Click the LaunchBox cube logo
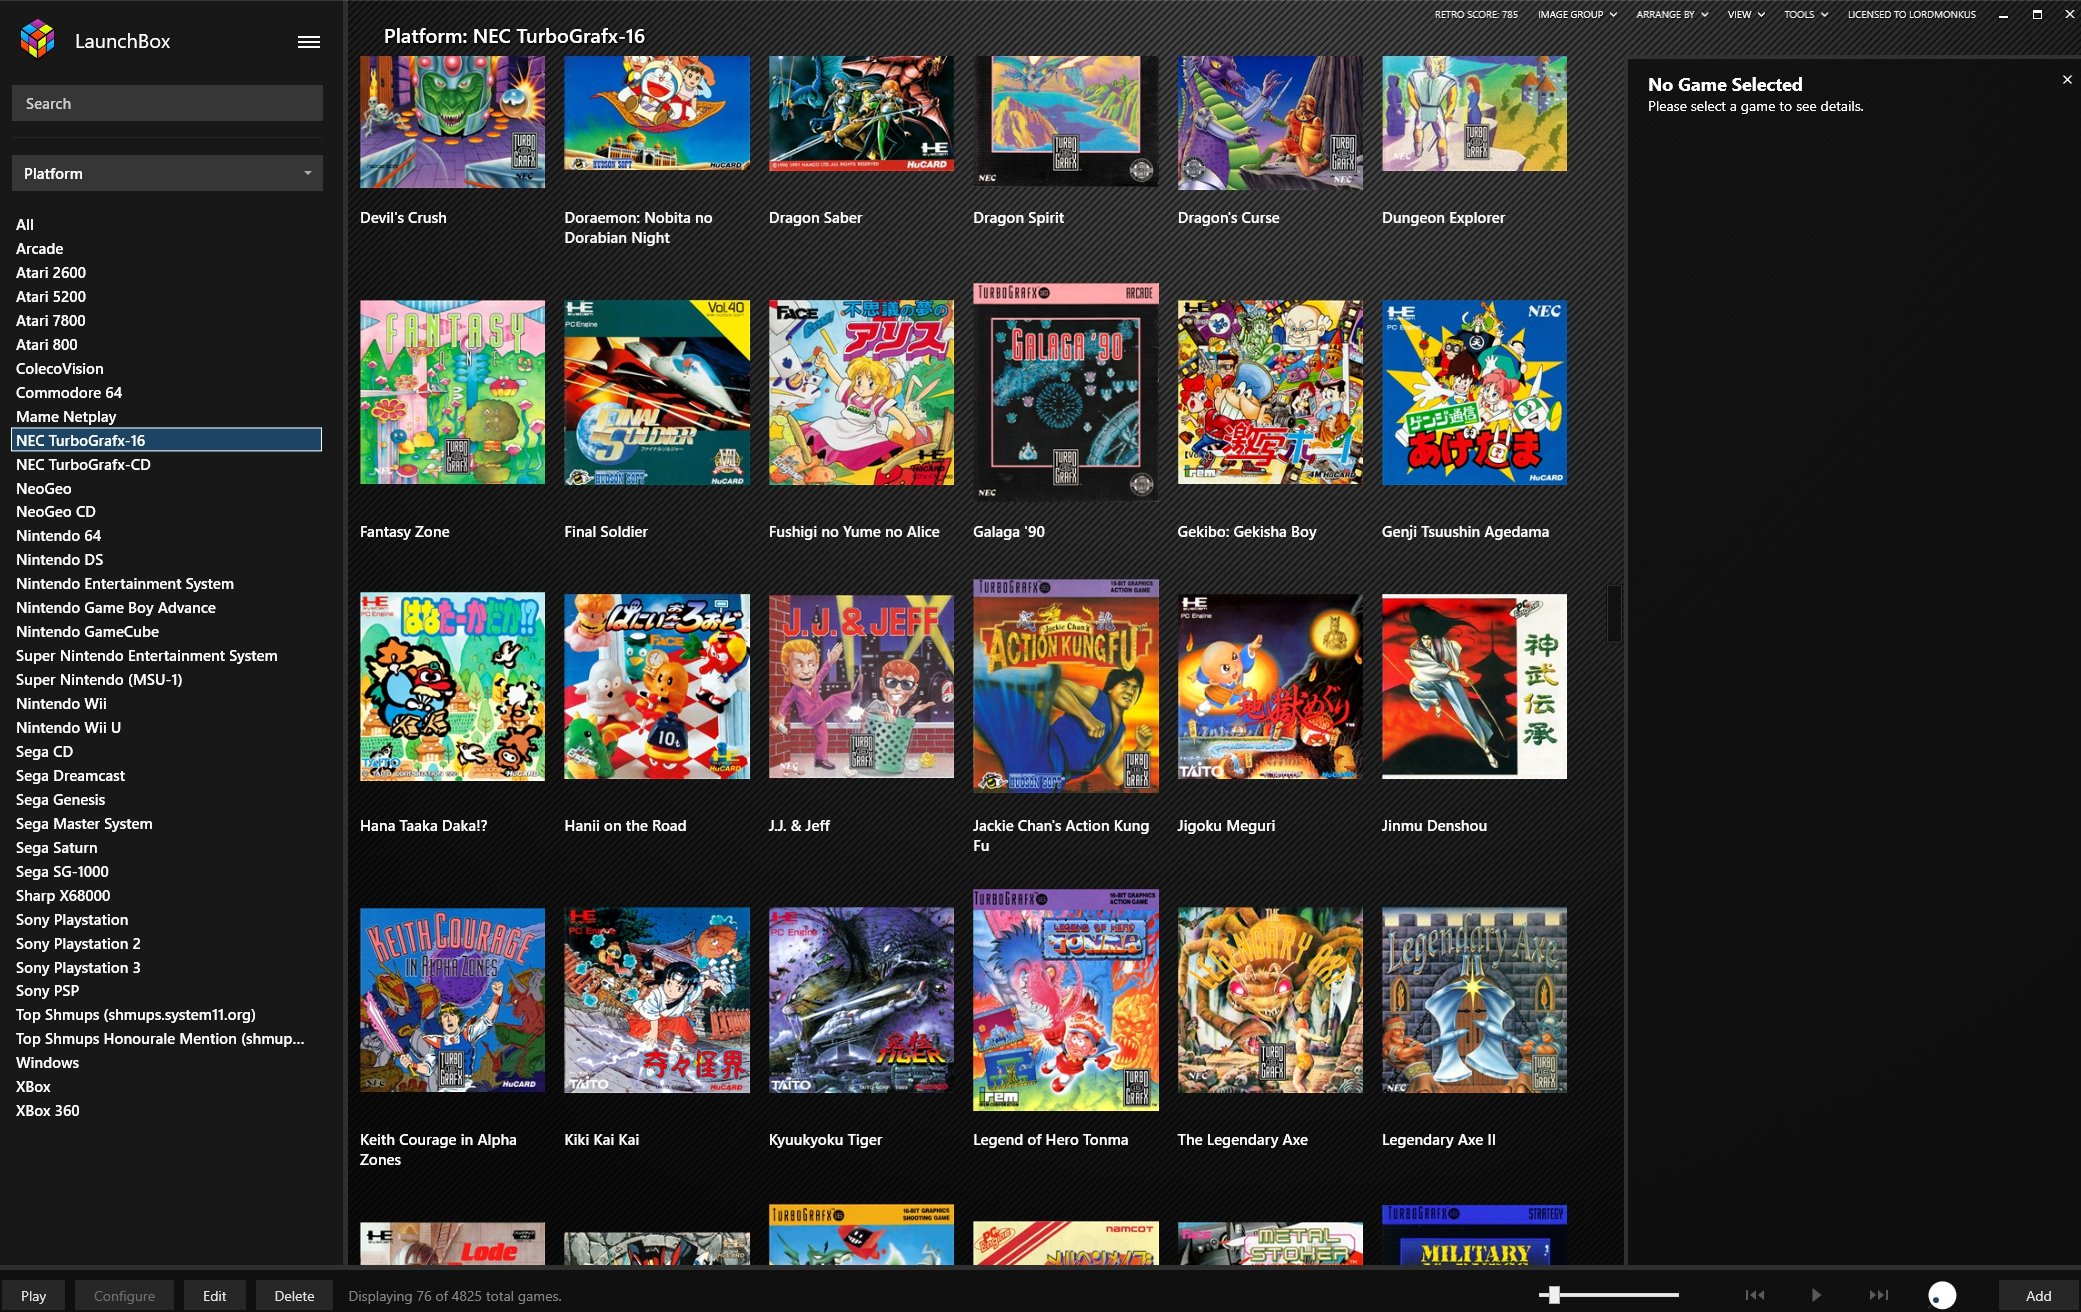 coord(38,39)
